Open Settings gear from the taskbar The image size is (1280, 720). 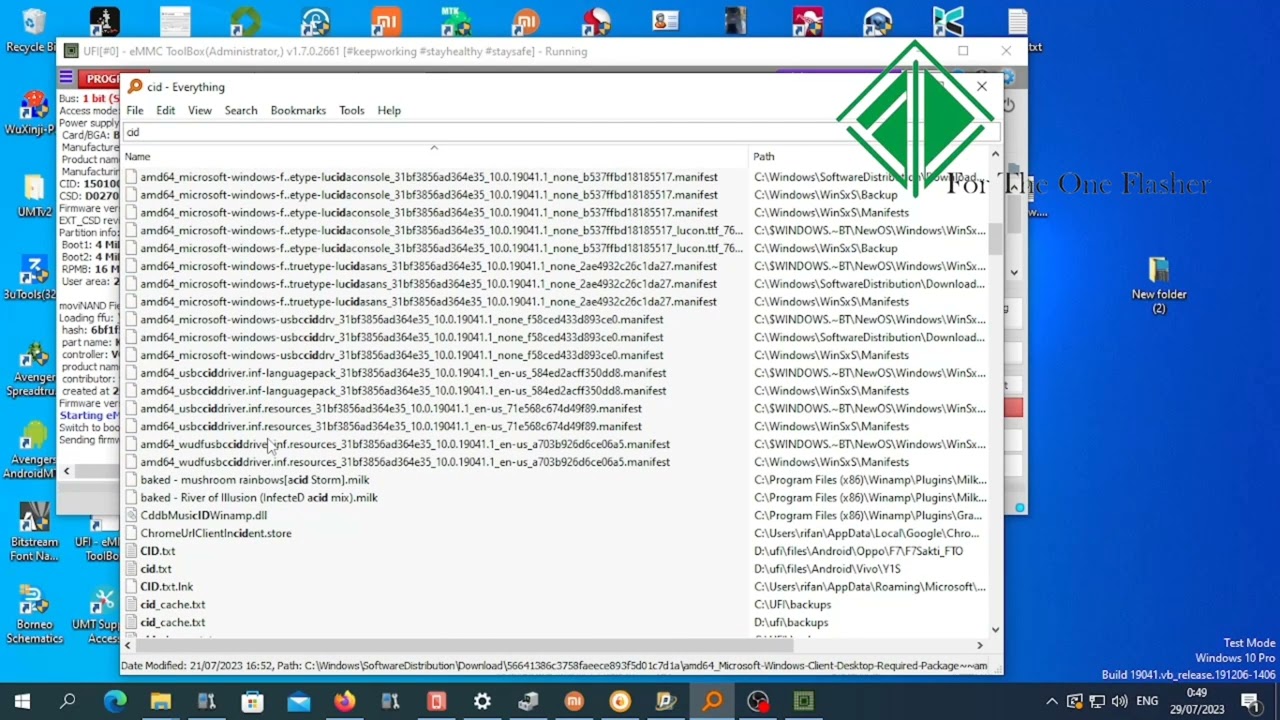click(x=482, y=701)
